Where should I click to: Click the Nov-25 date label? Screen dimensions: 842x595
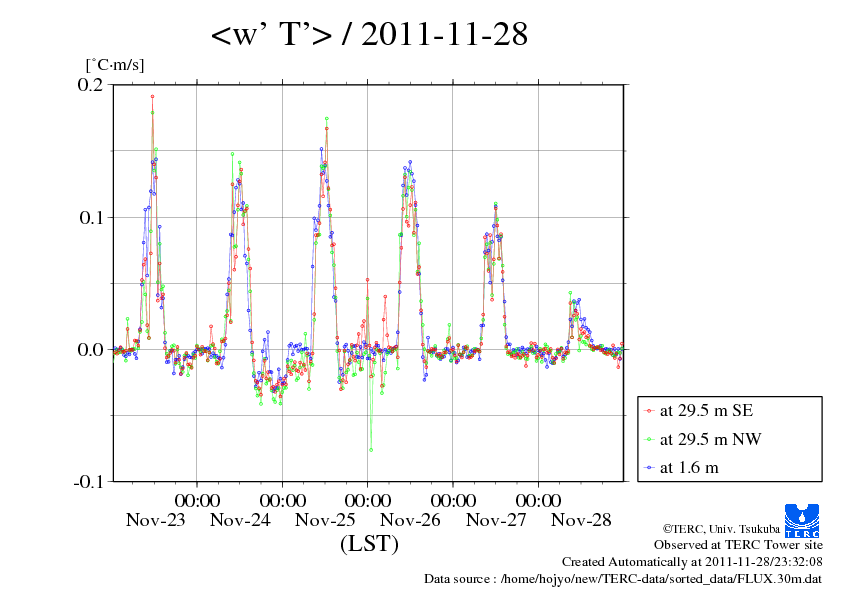(x=325, y=519)
